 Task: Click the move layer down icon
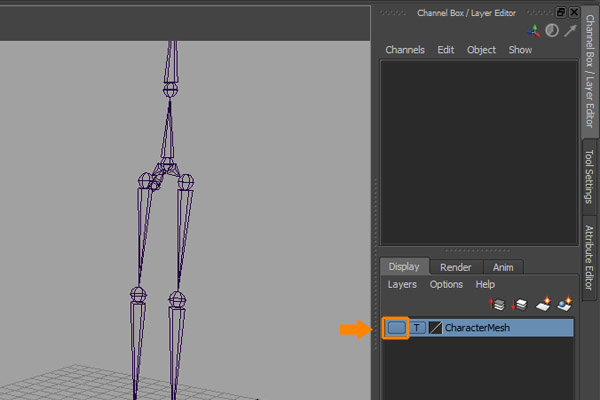click(520, 303)
